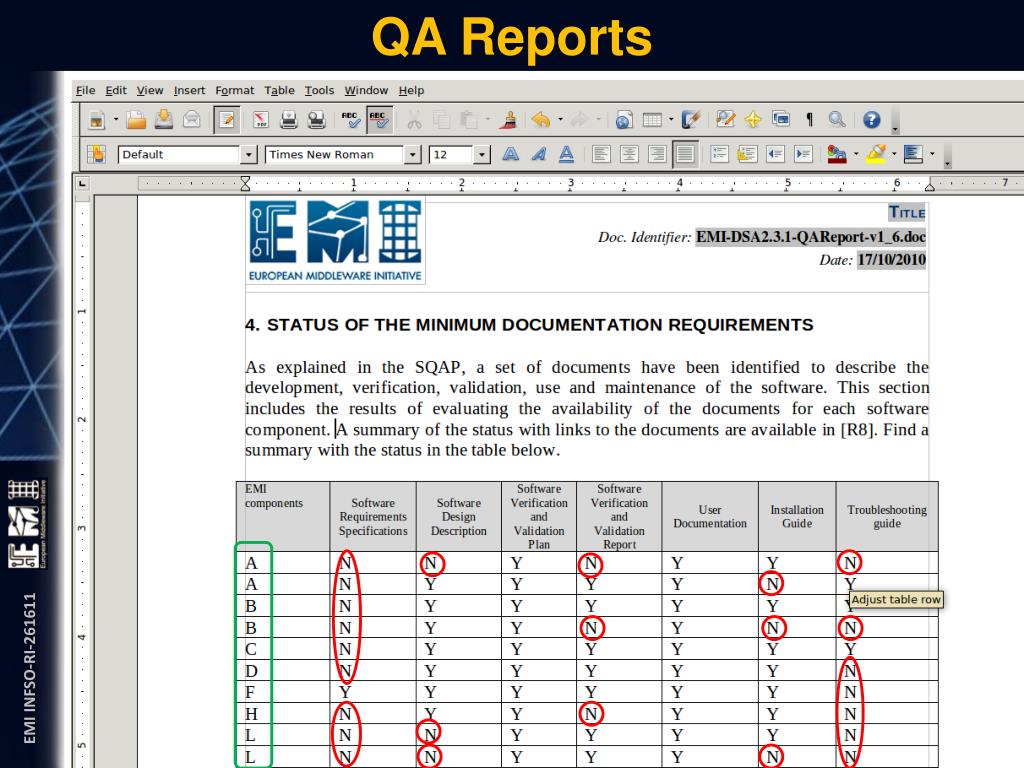
Task: Open the Format menu
Action: (x=234, y=90)
